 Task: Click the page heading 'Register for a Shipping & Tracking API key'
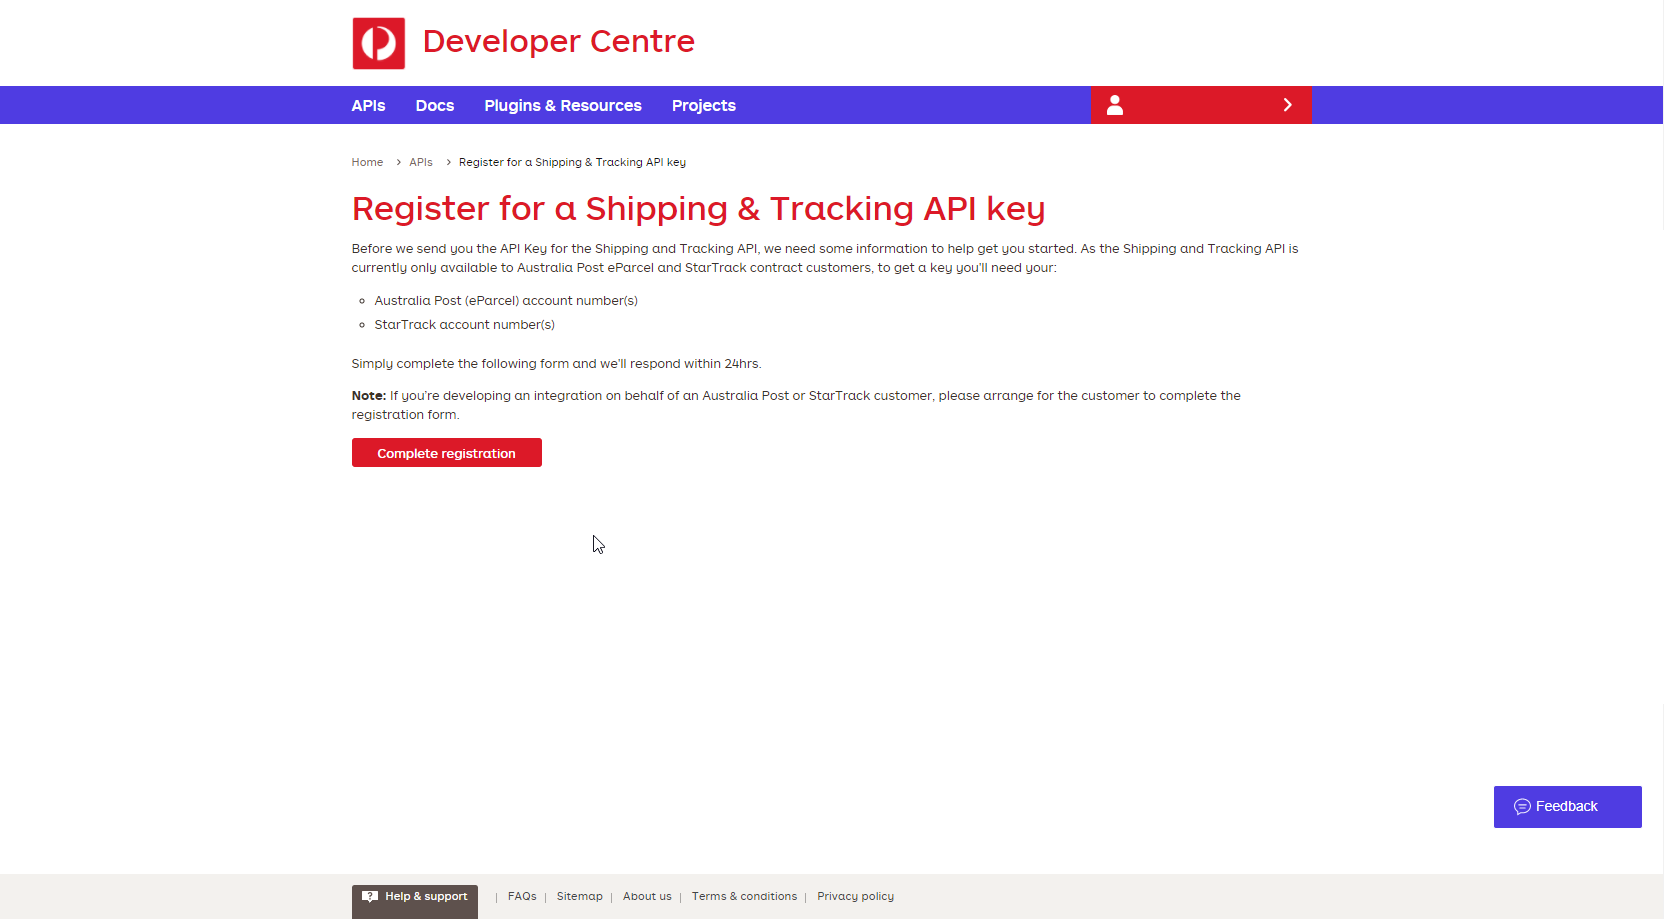tap(698, 209)
